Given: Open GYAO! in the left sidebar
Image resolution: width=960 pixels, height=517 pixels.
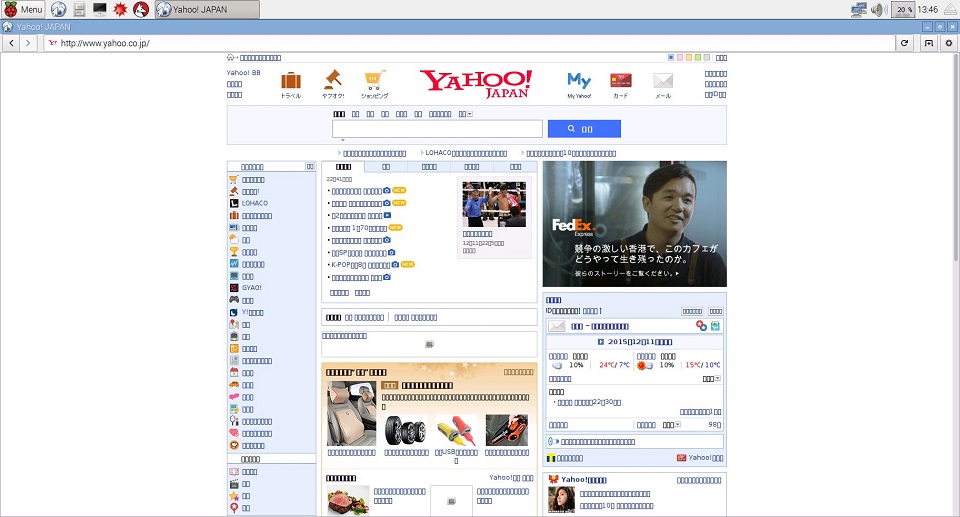Looking at the screenshot, I should click(252, 288).
